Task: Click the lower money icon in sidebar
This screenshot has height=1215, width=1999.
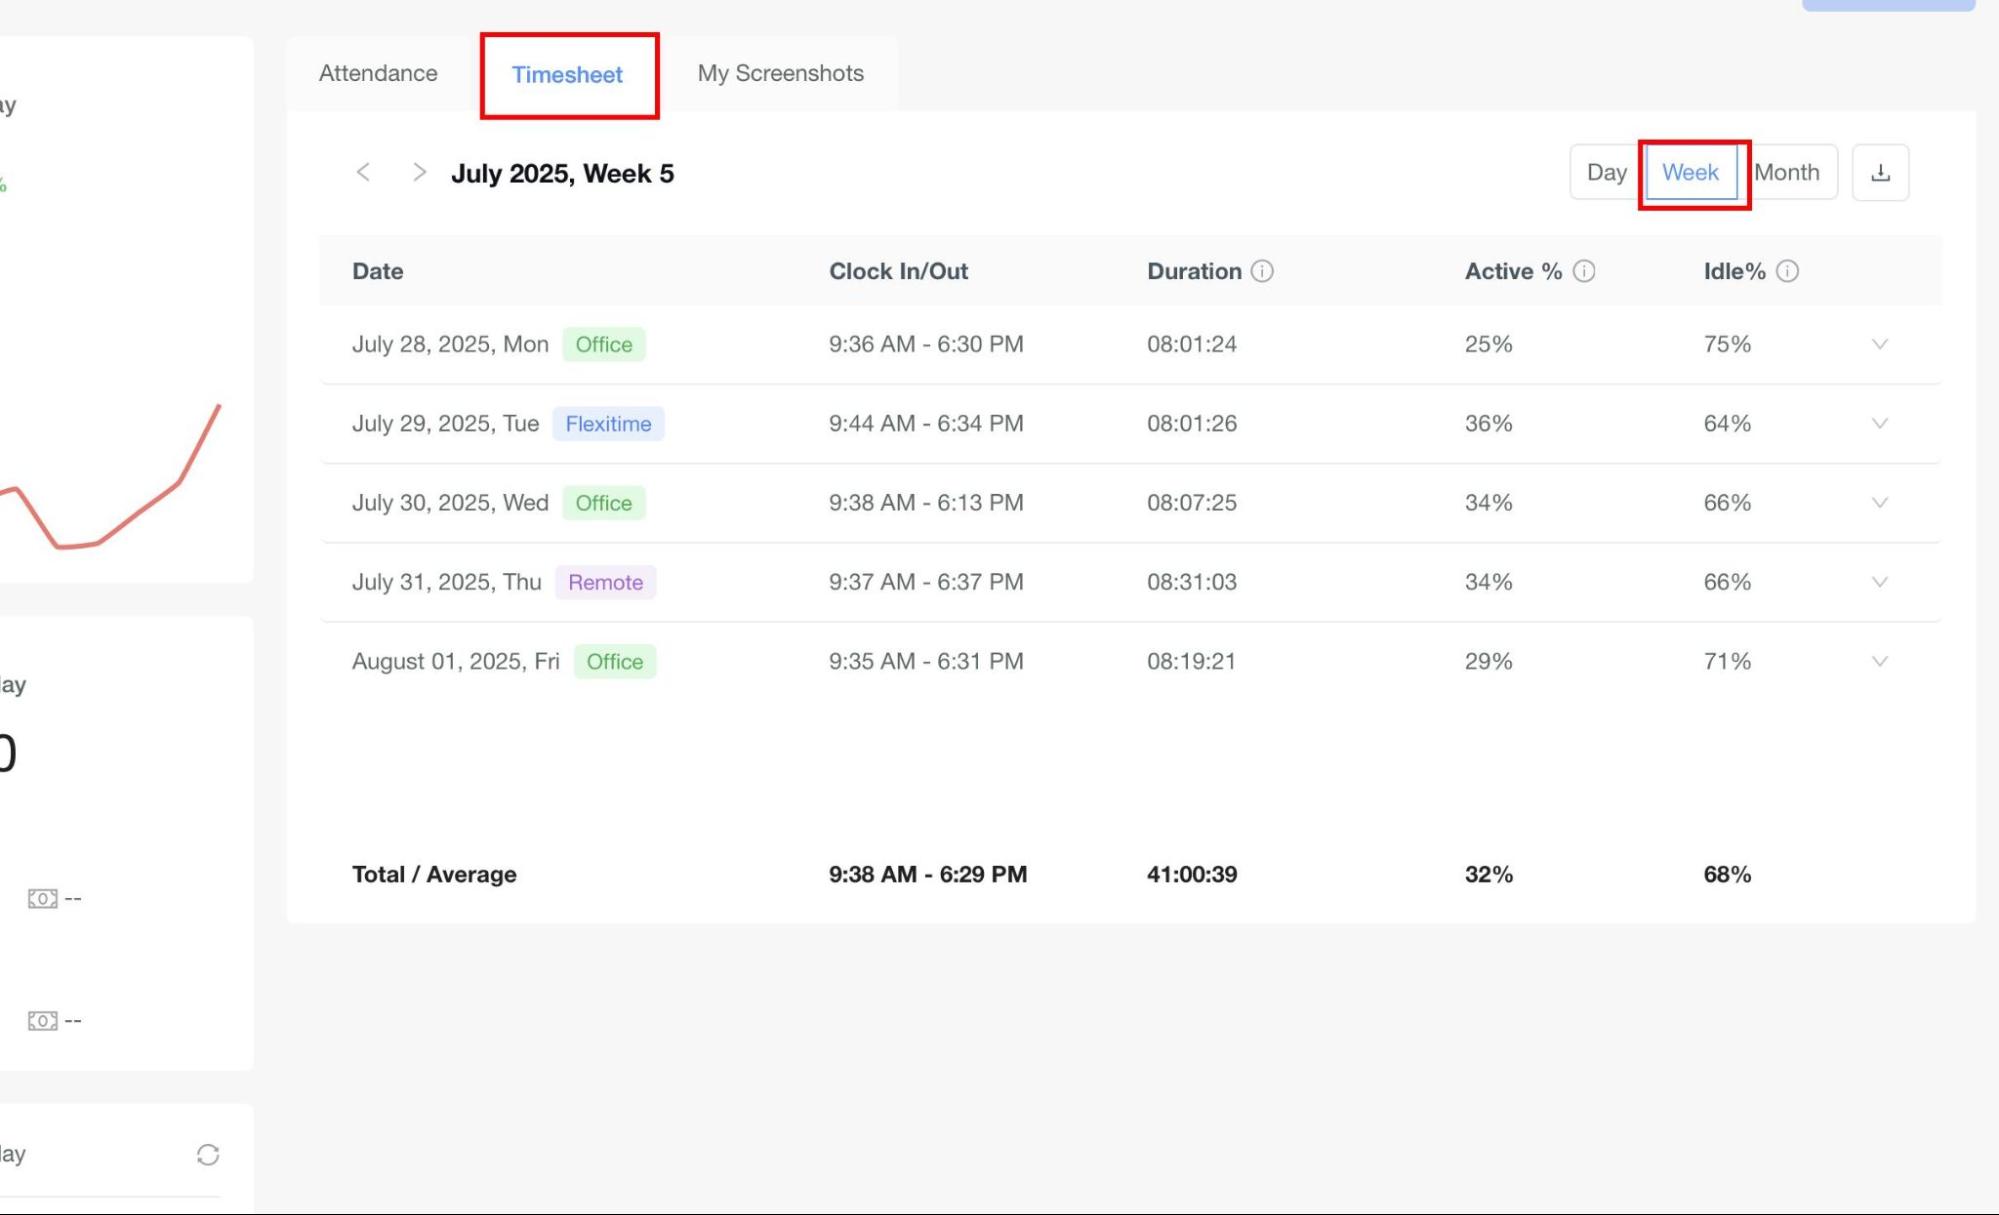Action: click(42, 1020)
